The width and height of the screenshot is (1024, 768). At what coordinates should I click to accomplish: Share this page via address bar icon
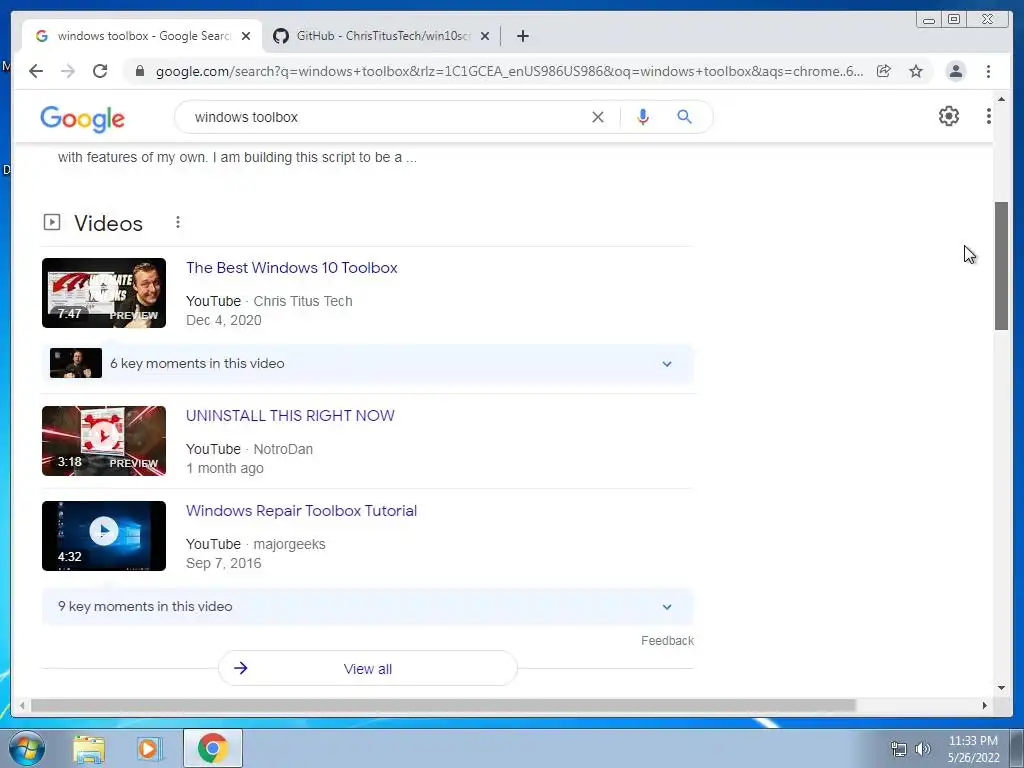pyautogui.click(x=884, y=71)
